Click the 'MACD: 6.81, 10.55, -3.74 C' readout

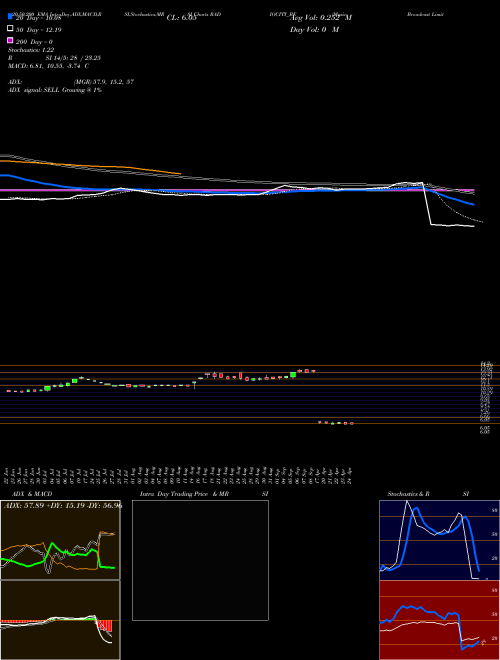pos(48,66)
